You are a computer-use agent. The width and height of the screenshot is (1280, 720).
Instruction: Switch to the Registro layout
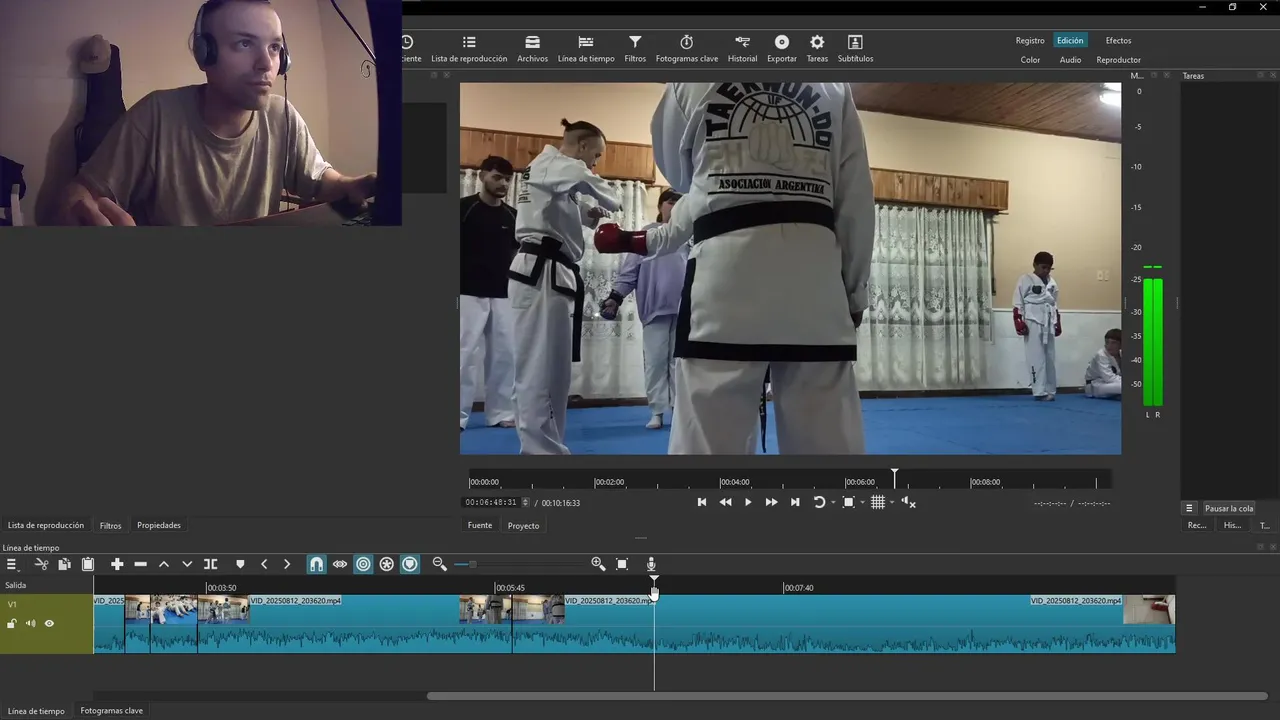click(x=1030, y=41)
